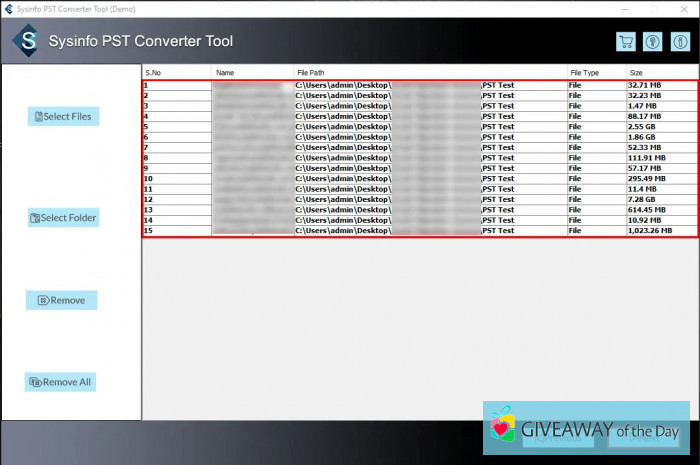Screen dimensions: 700x465
Task: Click the Select Folder button
Action: [x=63, y=218]
